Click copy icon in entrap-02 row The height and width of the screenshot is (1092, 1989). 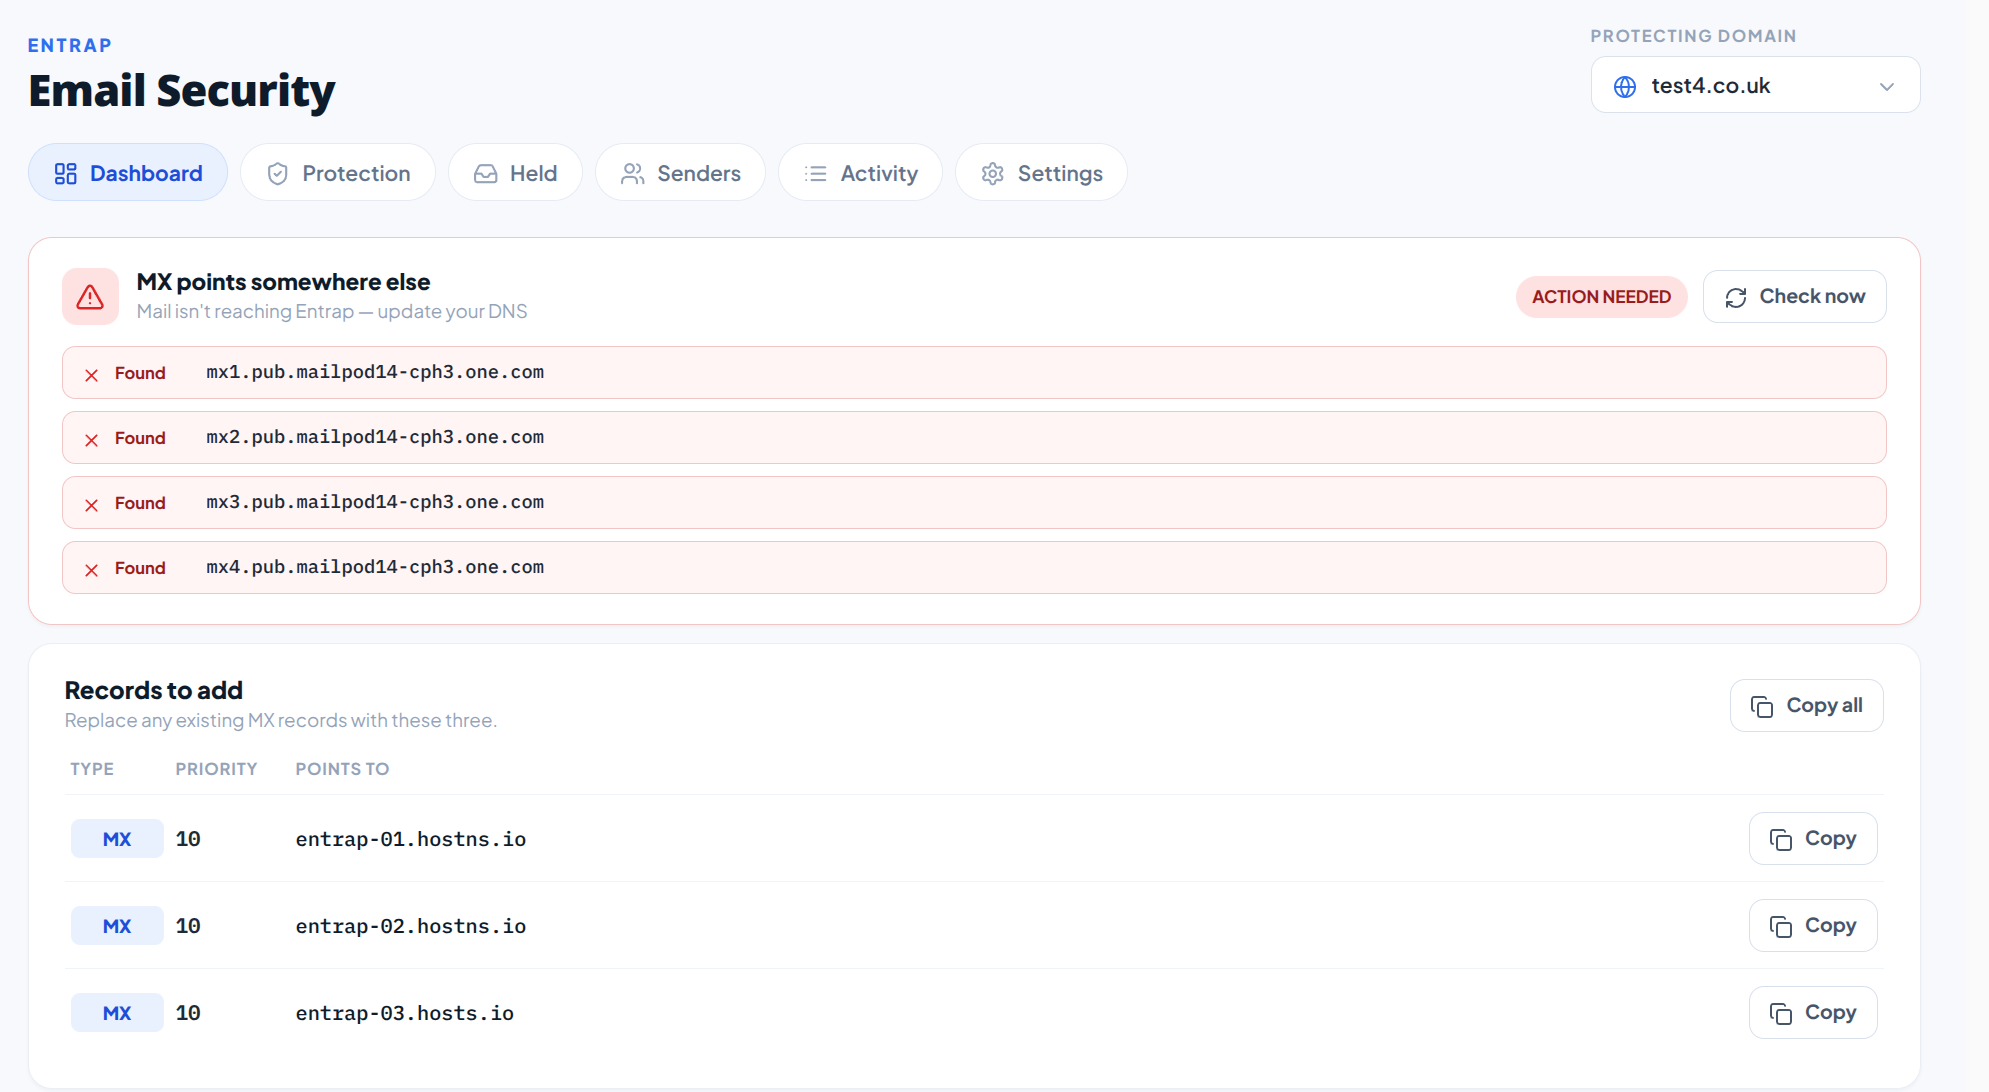(1781, 927)
